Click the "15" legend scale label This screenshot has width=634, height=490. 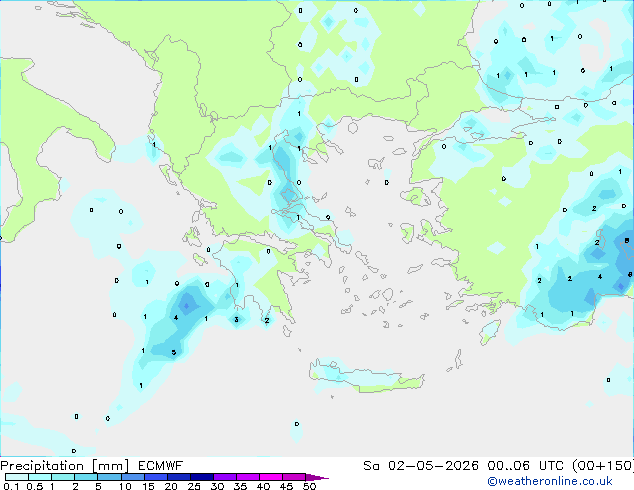(148, 486)
